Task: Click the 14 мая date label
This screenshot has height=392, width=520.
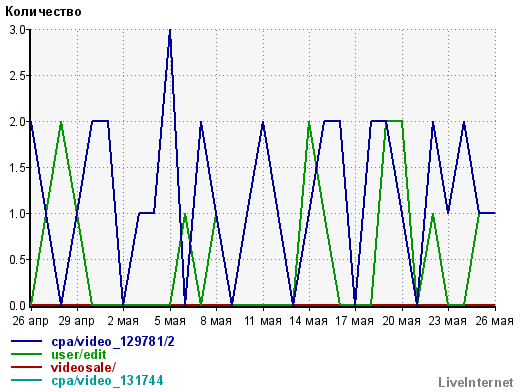Action: [308, 321]
